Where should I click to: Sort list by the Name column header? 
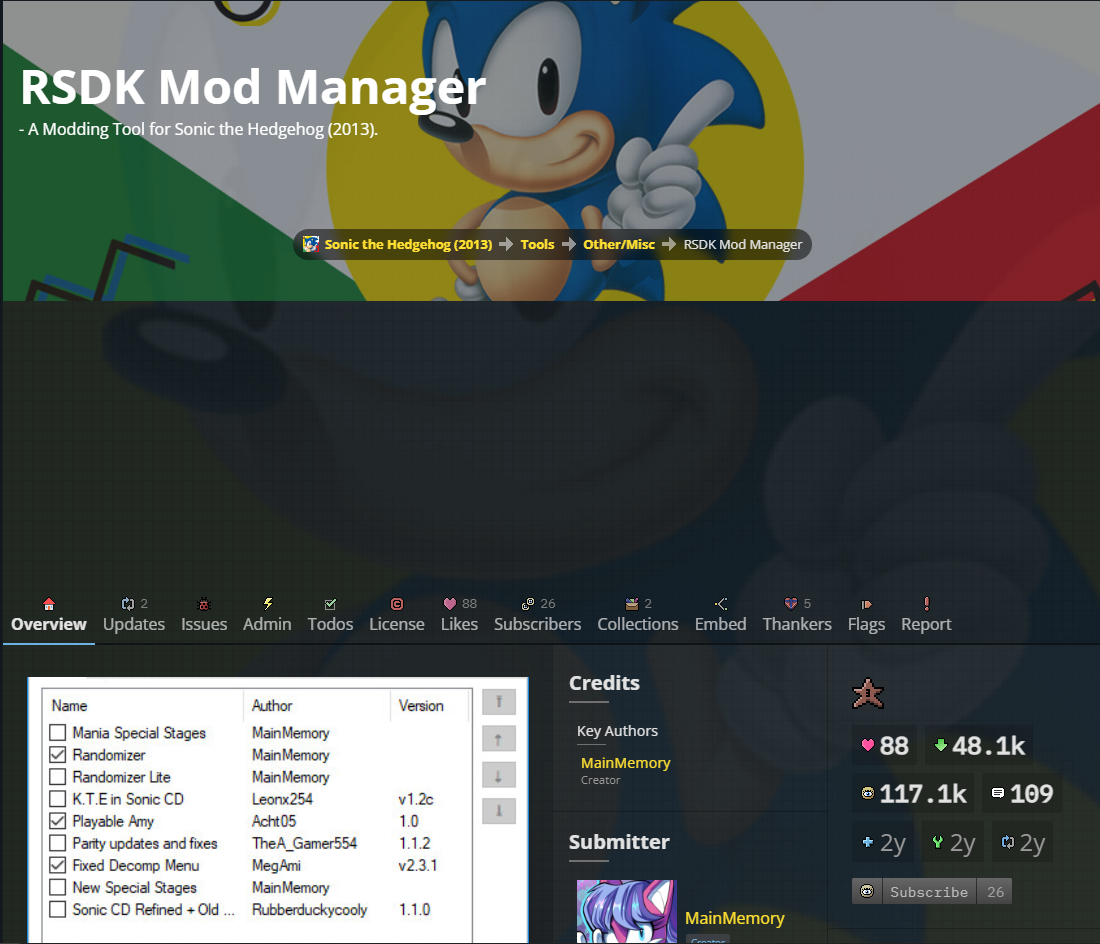[144, 706]
